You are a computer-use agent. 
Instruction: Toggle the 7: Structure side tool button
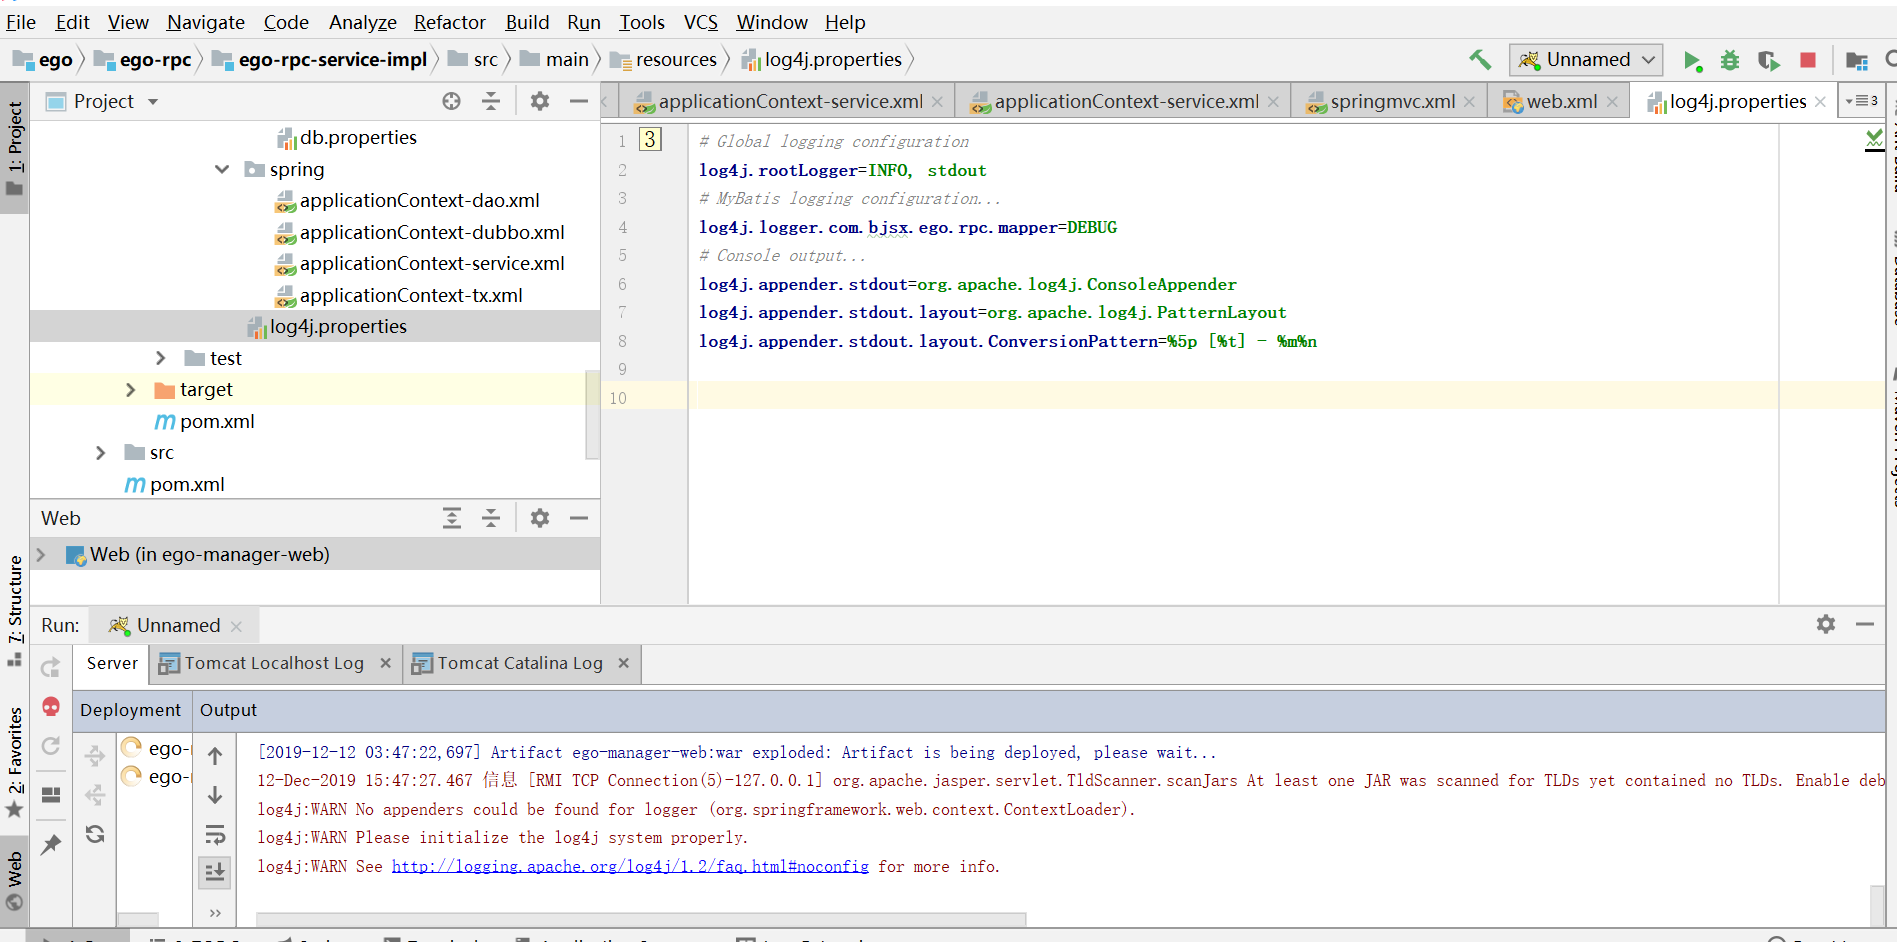pyautogui.click(x=15, y=611)
